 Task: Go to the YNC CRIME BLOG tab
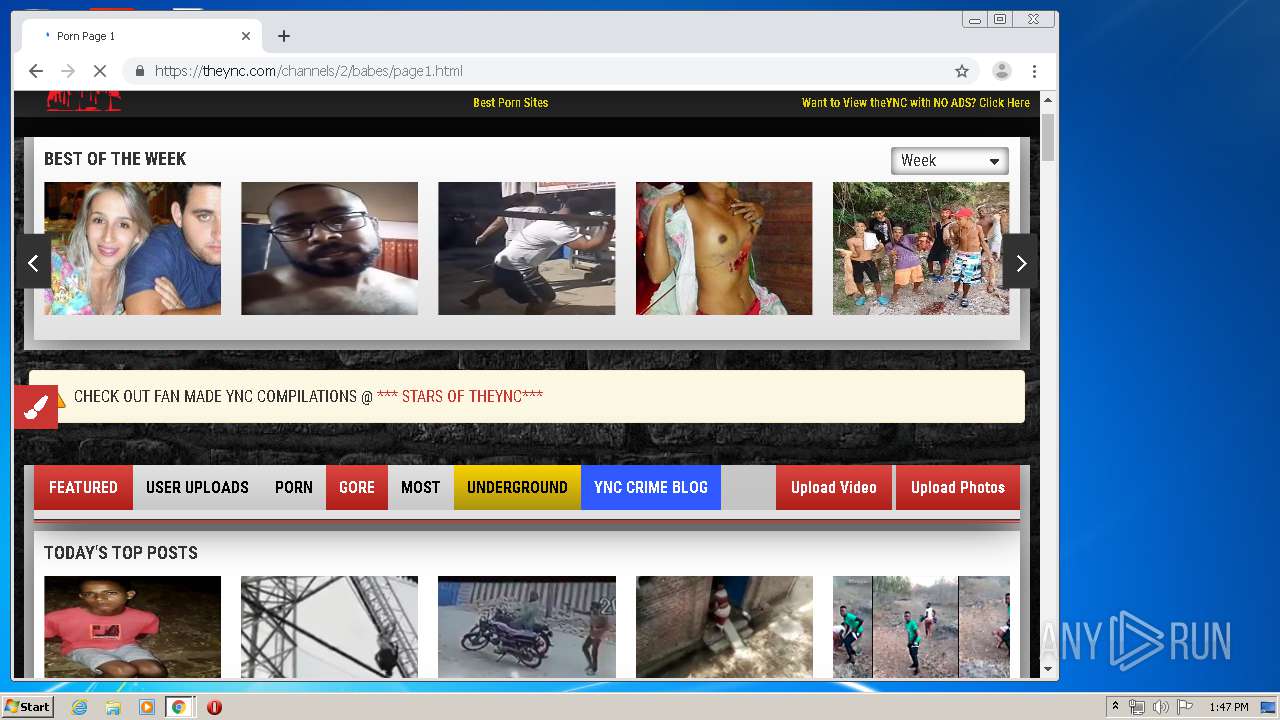click(x=651, y=487)
